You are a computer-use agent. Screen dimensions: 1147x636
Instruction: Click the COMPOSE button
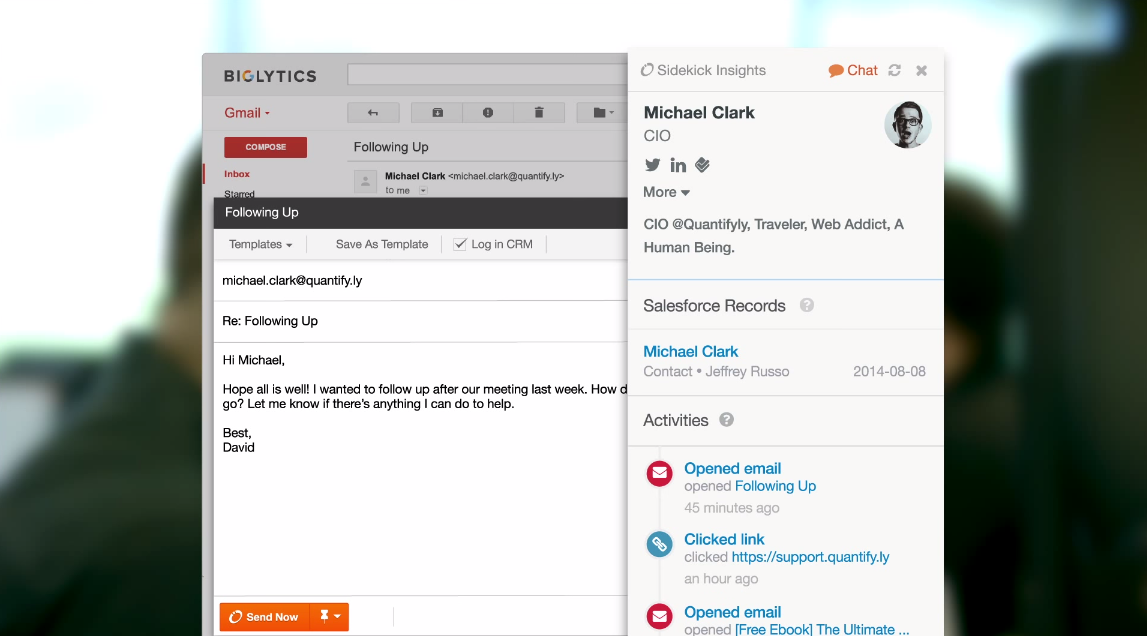tap(266, 147)
